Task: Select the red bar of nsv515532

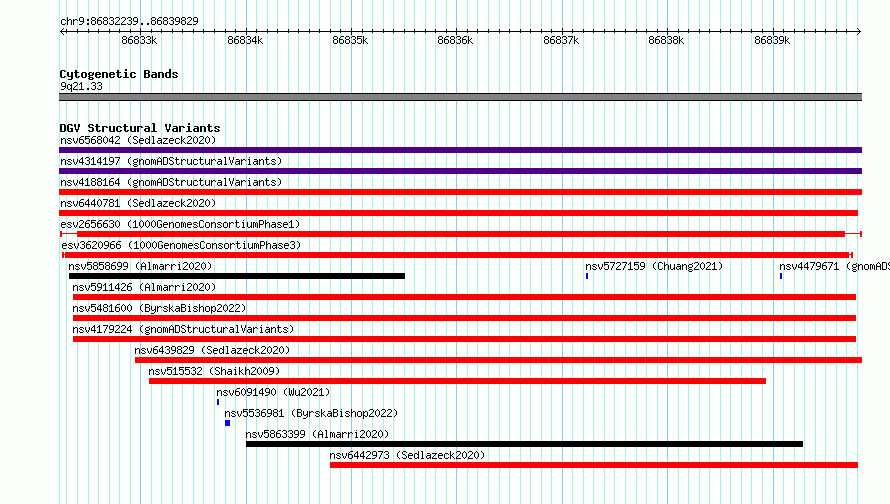Action: (x=457, y=381)
